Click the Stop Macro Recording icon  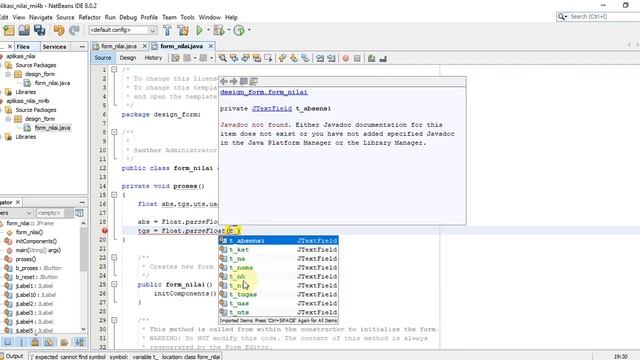pyautogui.click(x=357, y=58)
